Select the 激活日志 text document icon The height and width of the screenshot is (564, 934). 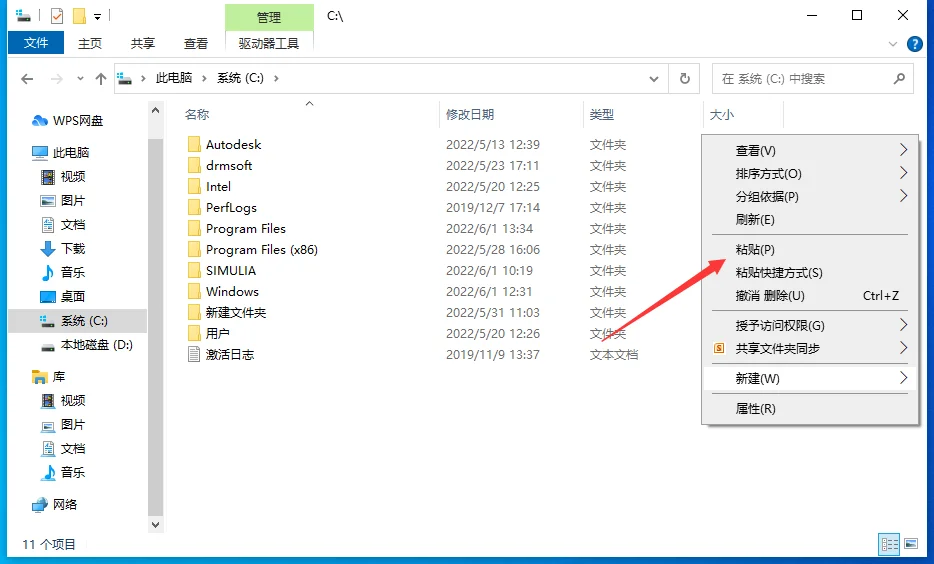coord(194,354)
